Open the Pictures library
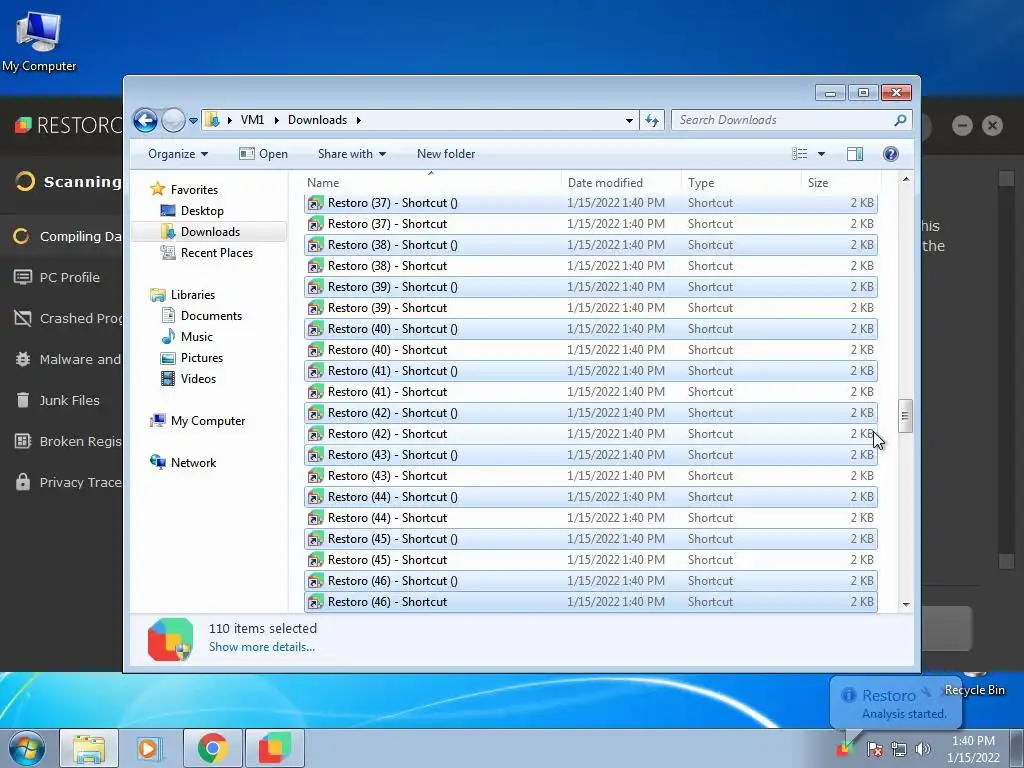The width and height of the screenshot is (1024, 768). click(x=201, y=358)
